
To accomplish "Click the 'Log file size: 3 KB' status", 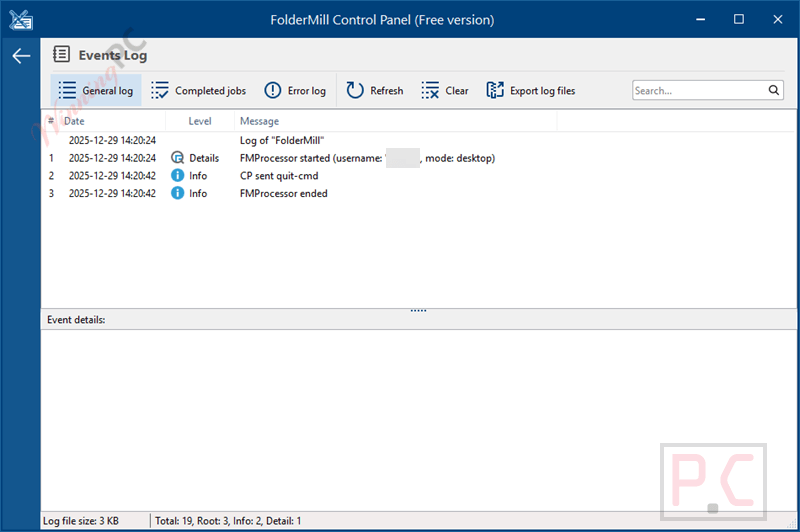I will [x=81, y=521].
